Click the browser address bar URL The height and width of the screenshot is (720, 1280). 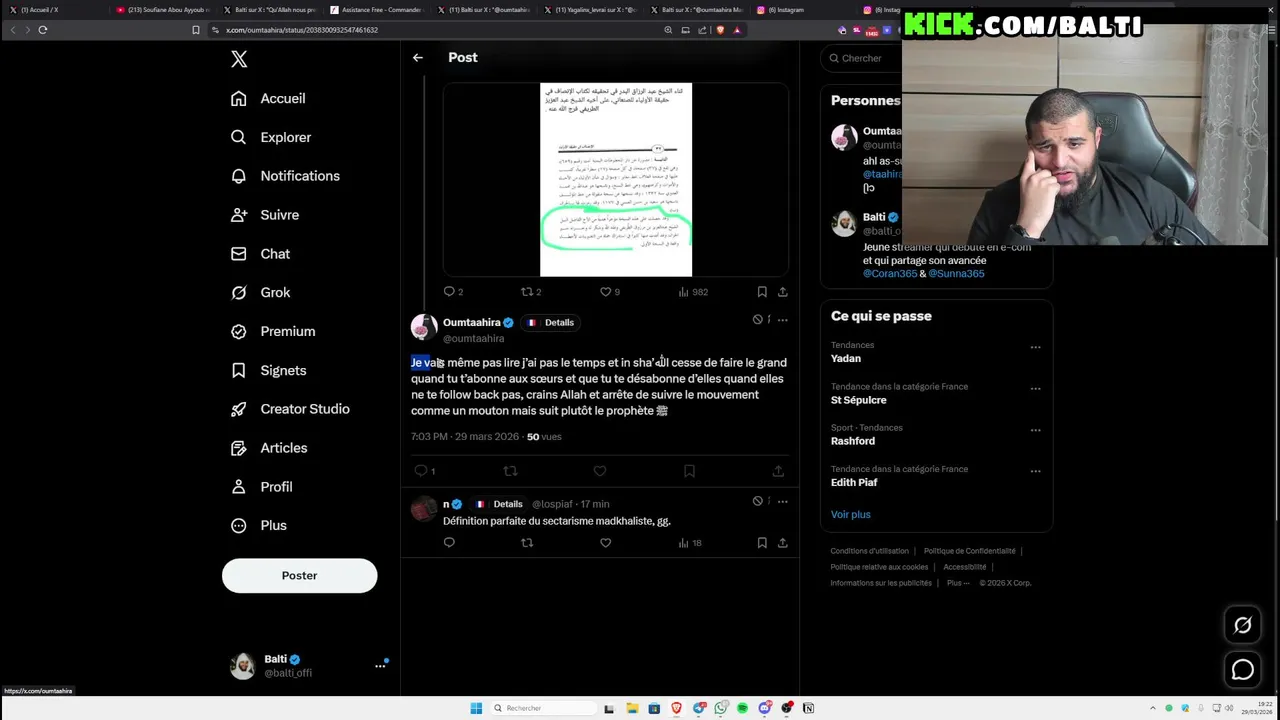point(302,30)
